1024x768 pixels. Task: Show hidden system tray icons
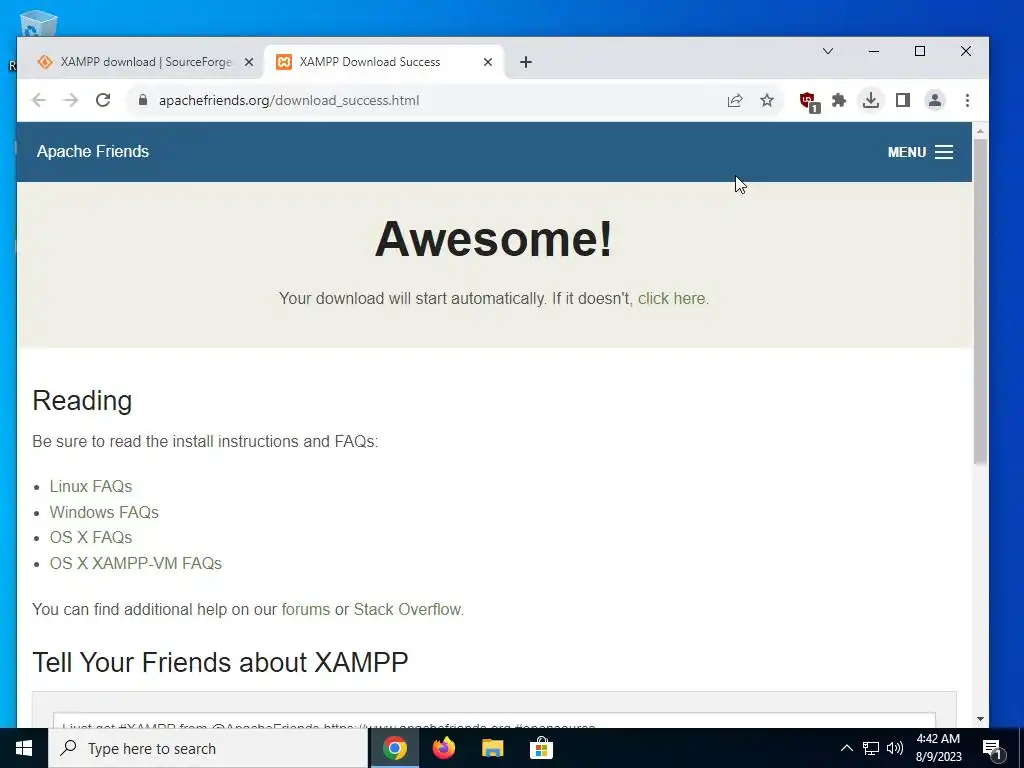tap(846, 748)
